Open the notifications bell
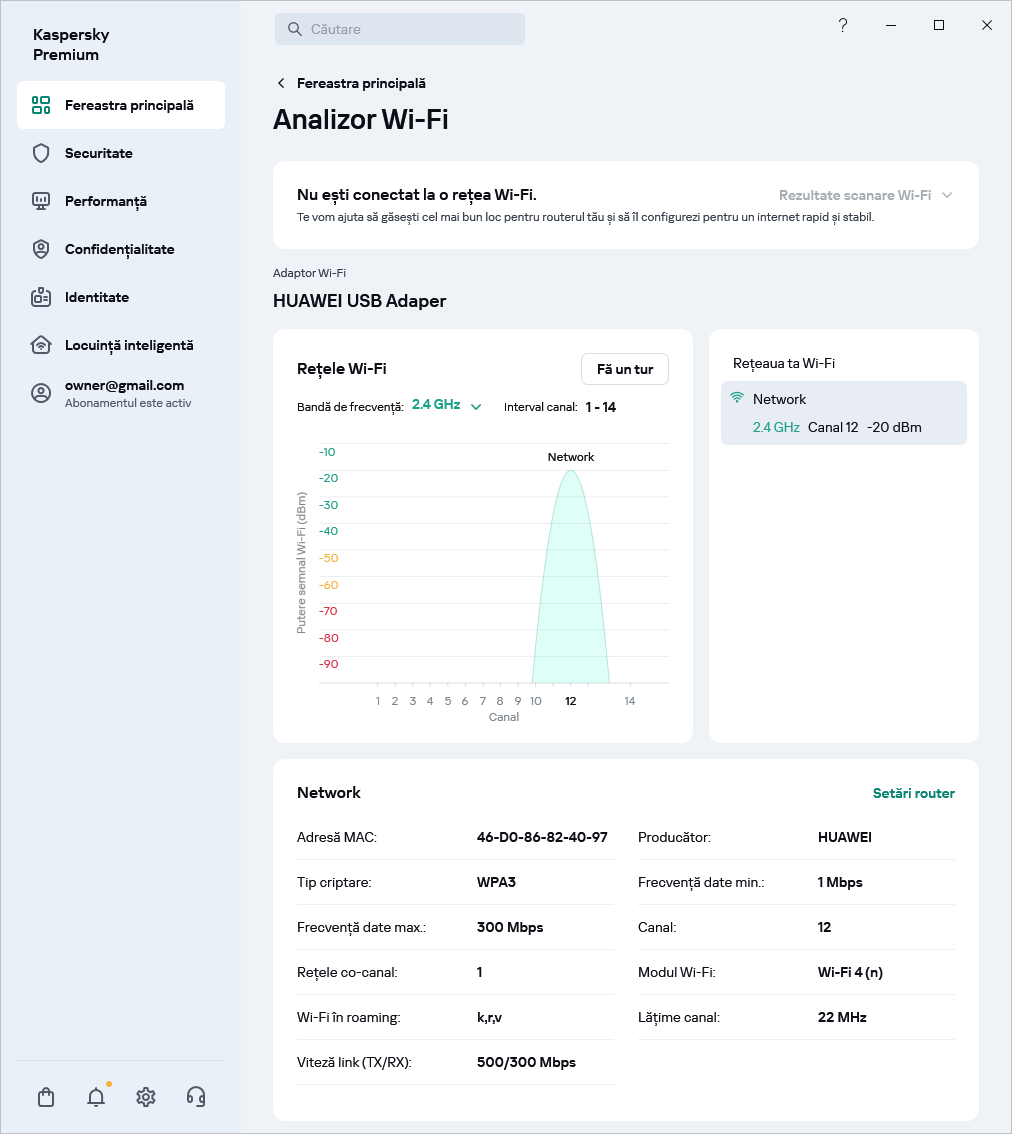 tap(96, 1097)
